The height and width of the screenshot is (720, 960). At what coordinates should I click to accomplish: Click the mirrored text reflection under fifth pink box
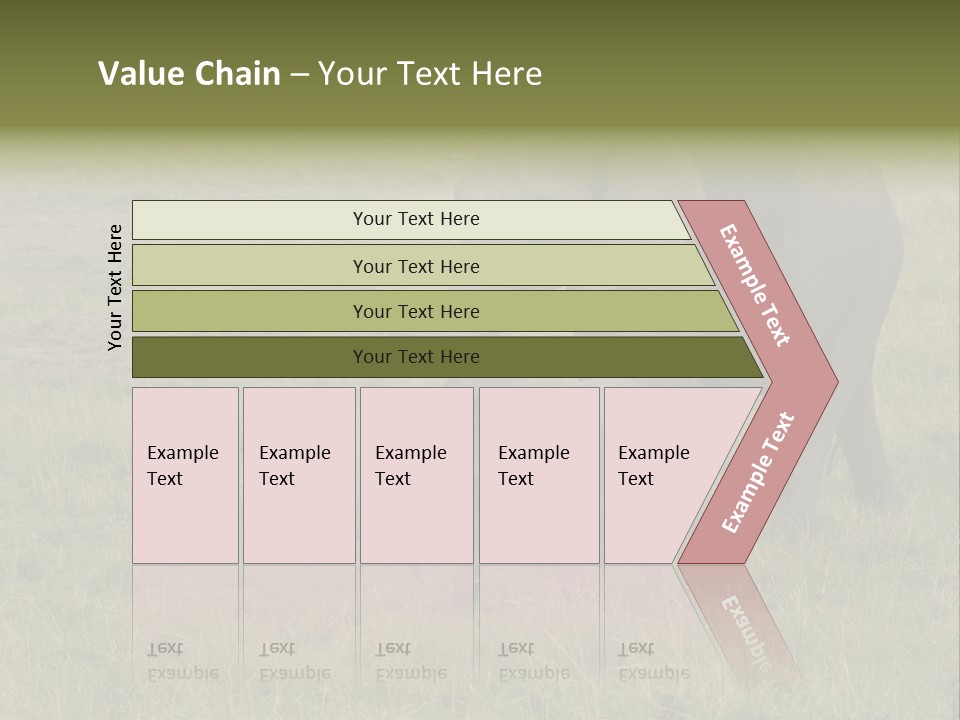654,661
